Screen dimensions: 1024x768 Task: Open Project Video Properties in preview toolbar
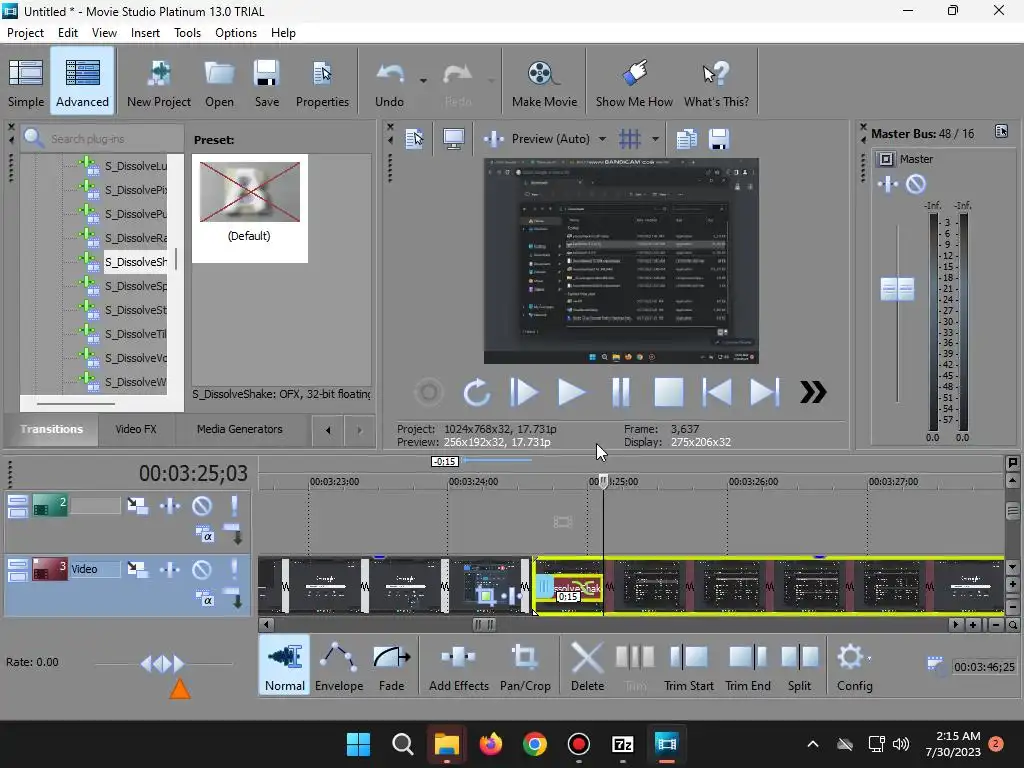(x=414, y=139)
